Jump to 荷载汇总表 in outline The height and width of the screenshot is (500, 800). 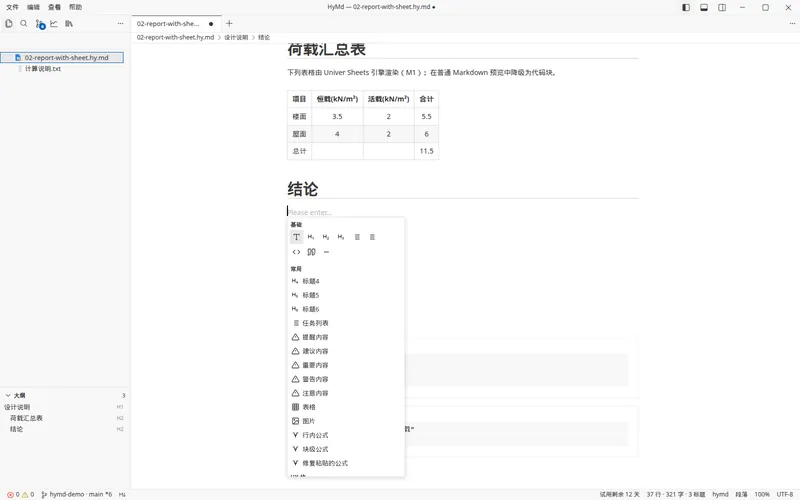(27, 418)
